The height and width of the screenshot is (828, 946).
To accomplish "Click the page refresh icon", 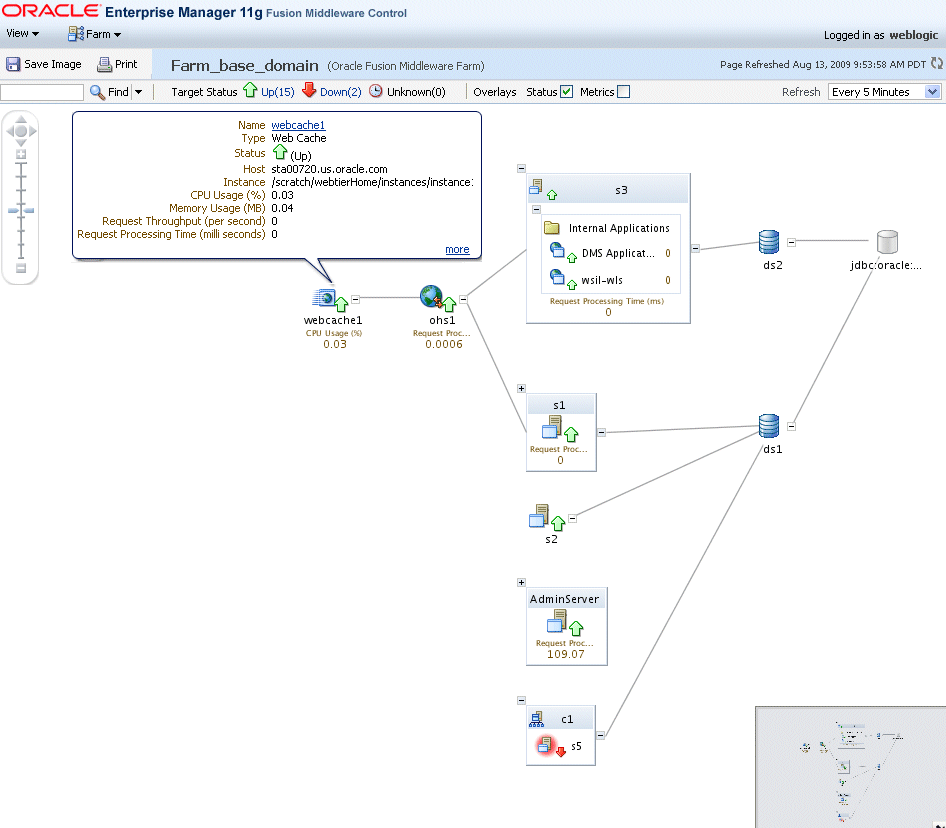I will [x=936, y=63].
